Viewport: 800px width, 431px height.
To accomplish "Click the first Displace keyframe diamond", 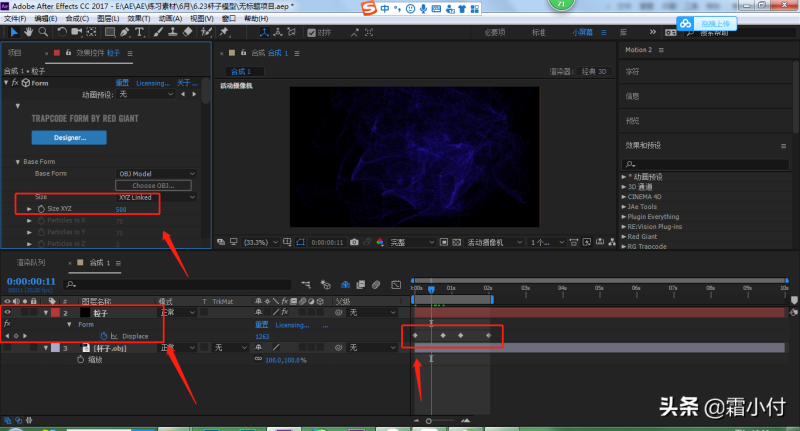I will pos(415,335).
